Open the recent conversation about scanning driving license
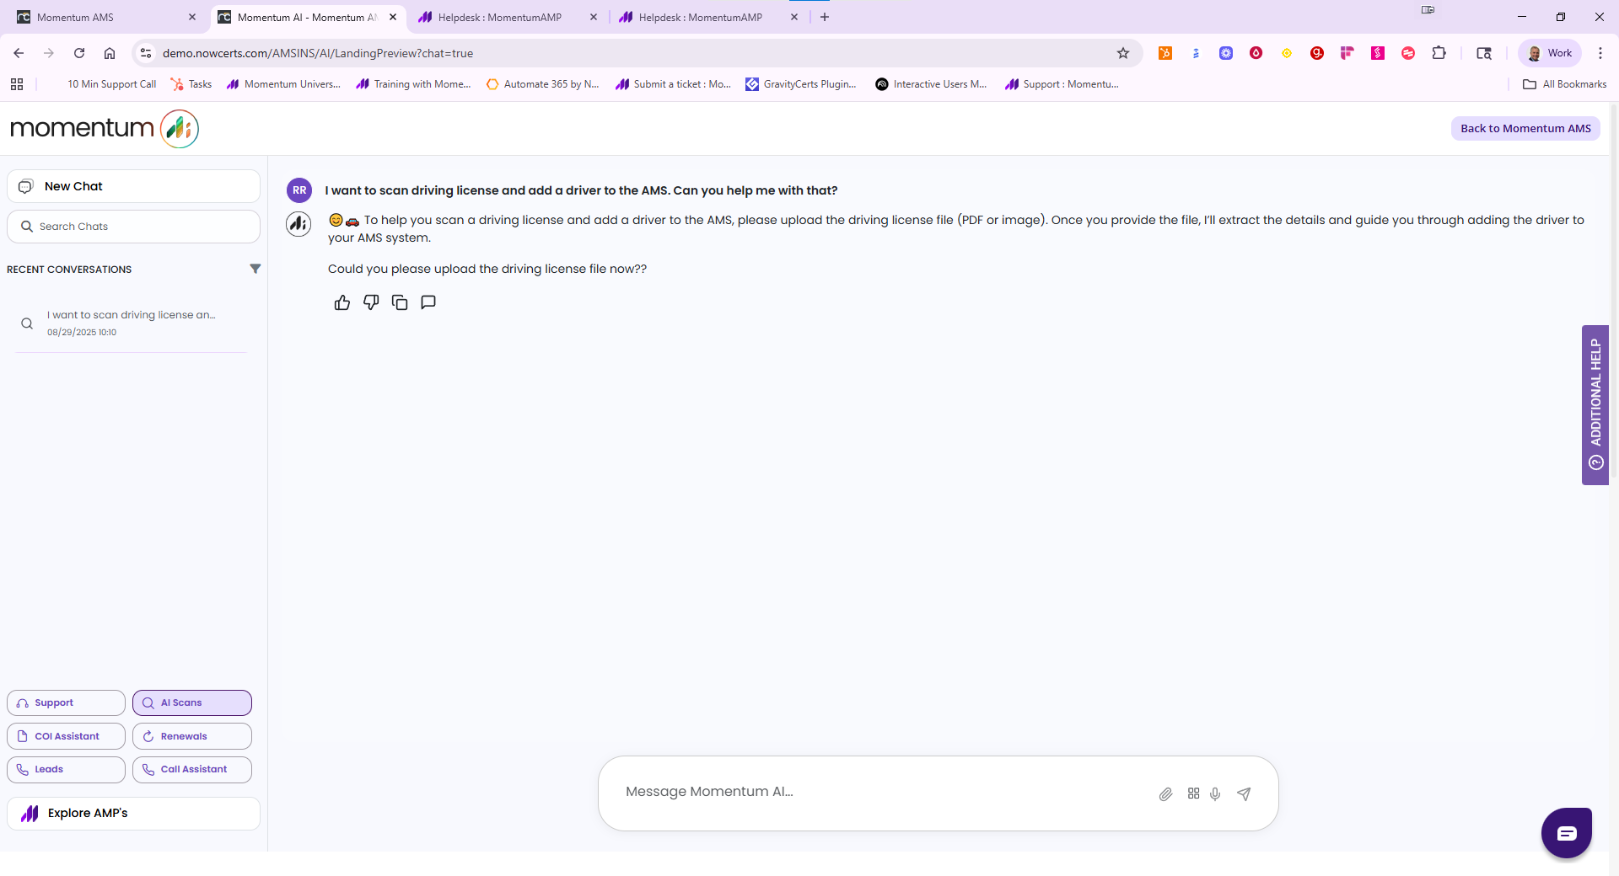 pos(131,323)
